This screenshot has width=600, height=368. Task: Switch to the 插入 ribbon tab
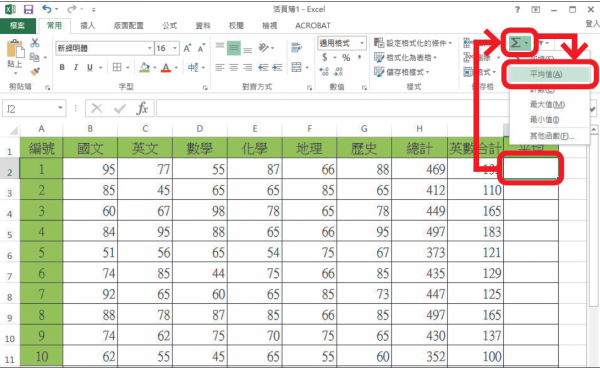88,26
